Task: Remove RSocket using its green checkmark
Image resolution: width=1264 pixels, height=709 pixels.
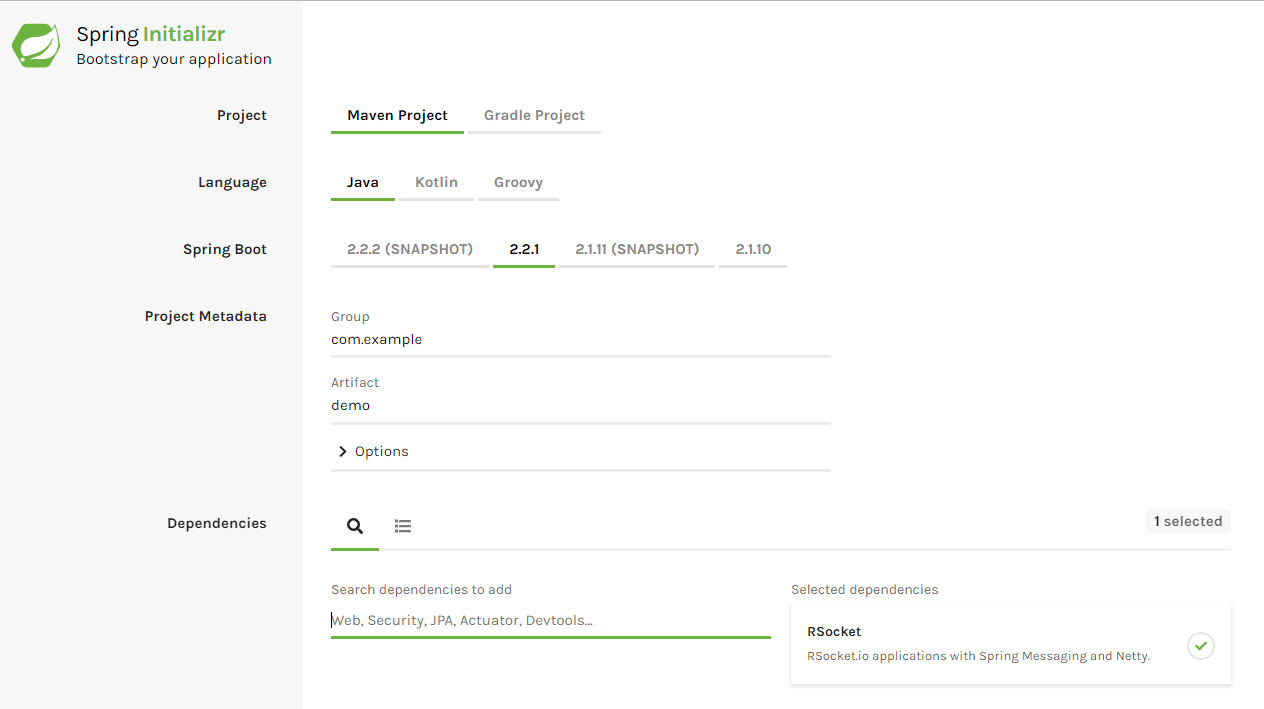Action: (x=1201, y=646)
